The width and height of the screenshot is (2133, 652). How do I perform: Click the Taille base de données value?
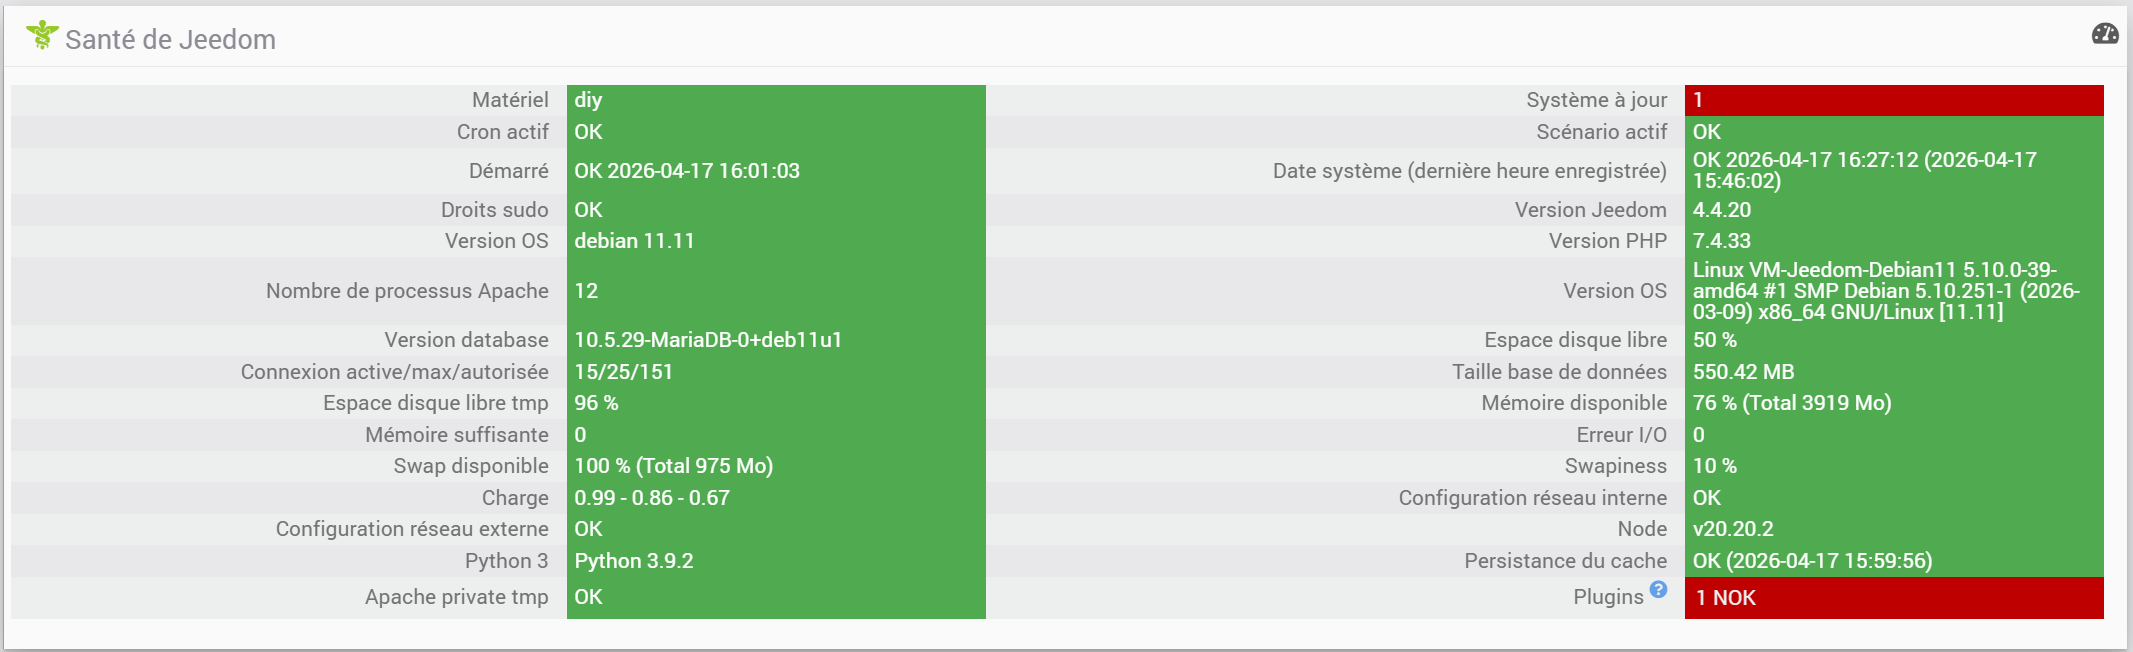tap(1744, 372)
